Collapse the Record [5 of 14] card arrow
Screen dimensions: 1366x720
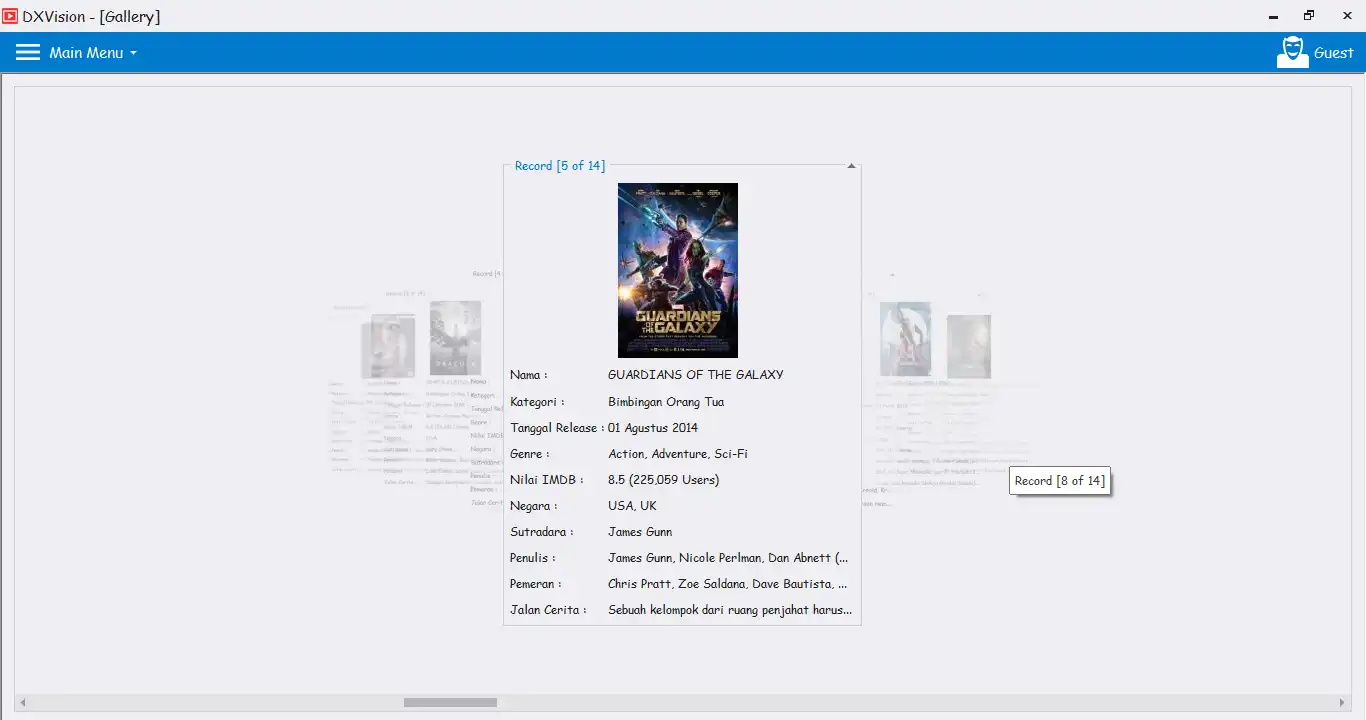point(851,166)
